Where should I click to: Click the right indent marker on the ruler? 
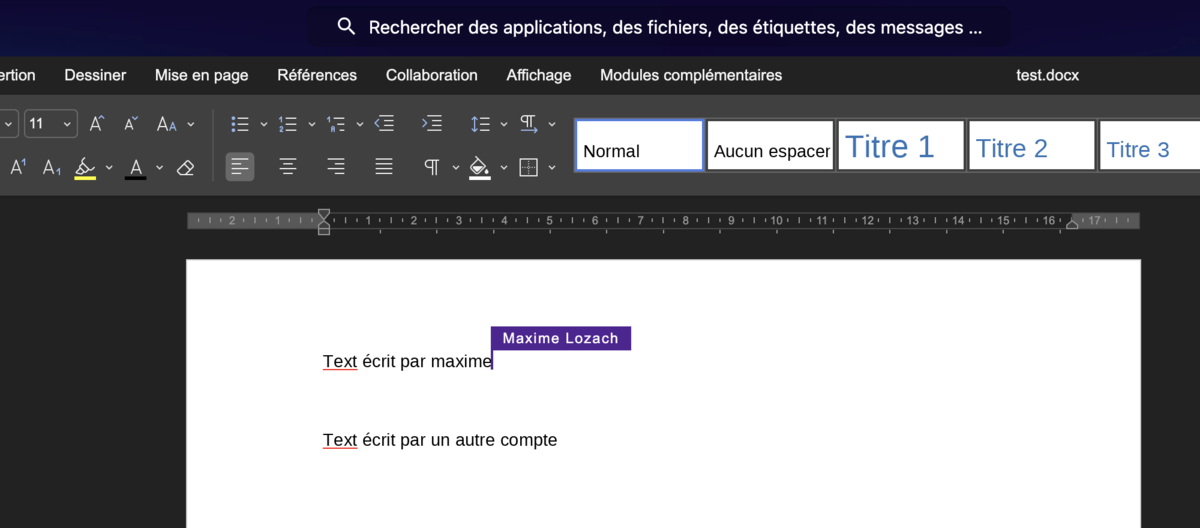[1072, 224]
